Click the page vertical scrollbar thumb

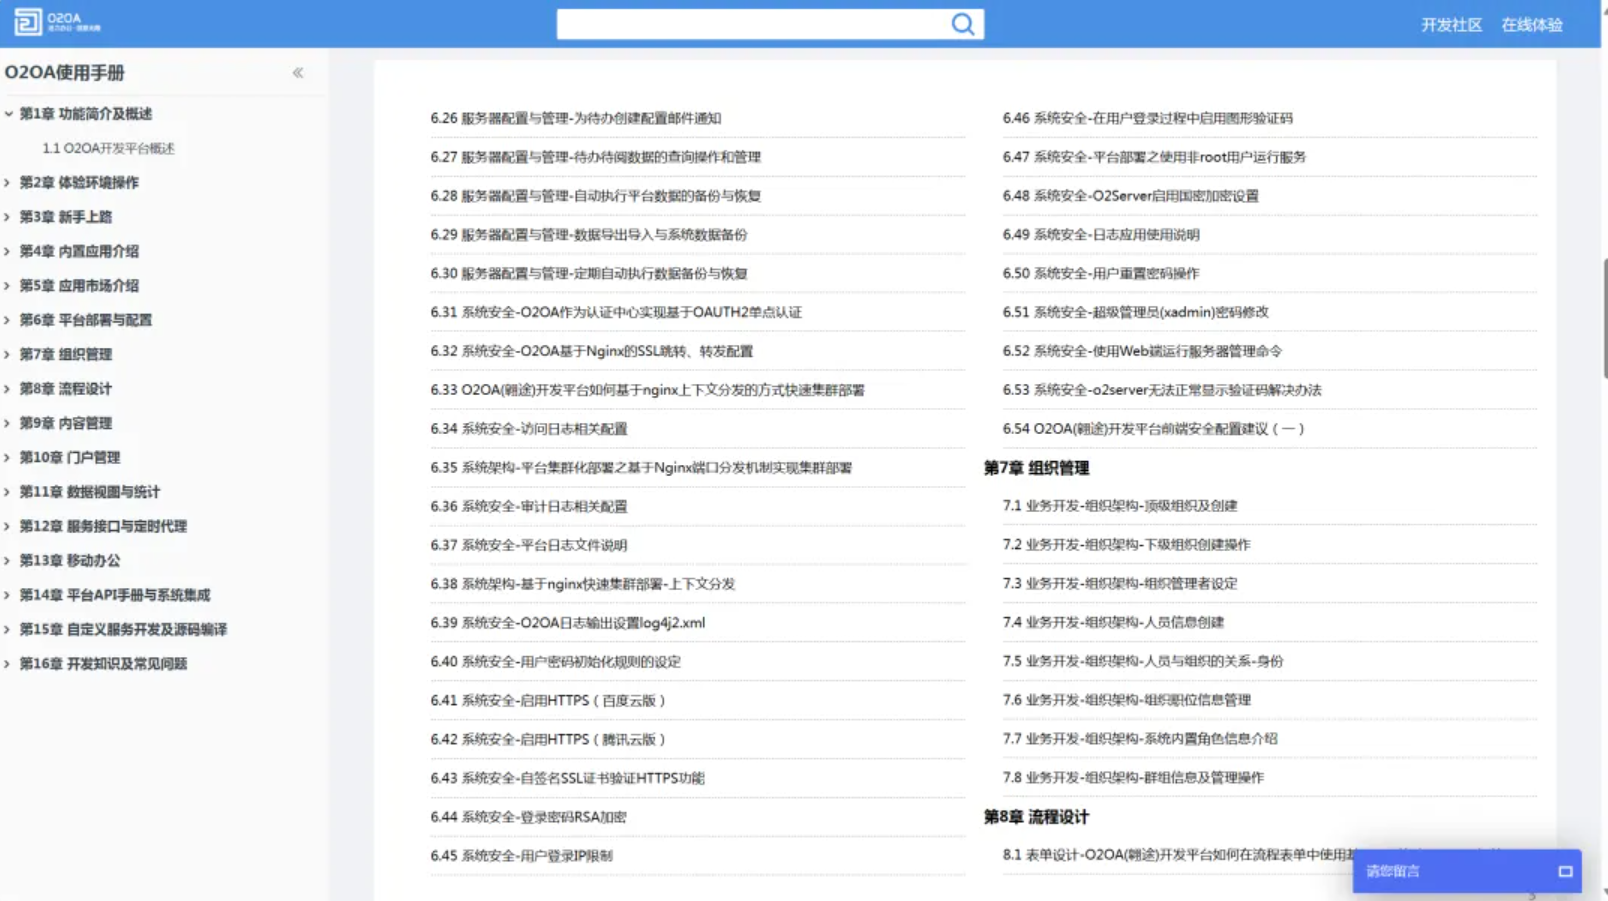coord(1604,318)
